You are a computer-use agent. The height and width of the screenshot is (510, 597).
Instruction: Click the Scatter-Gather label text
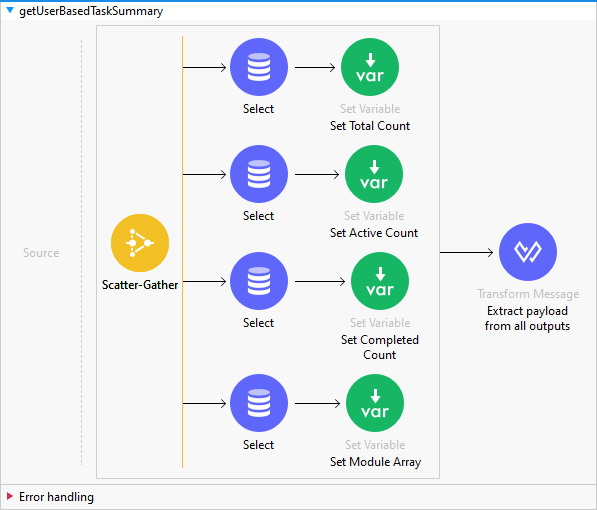tap(140, 285)
